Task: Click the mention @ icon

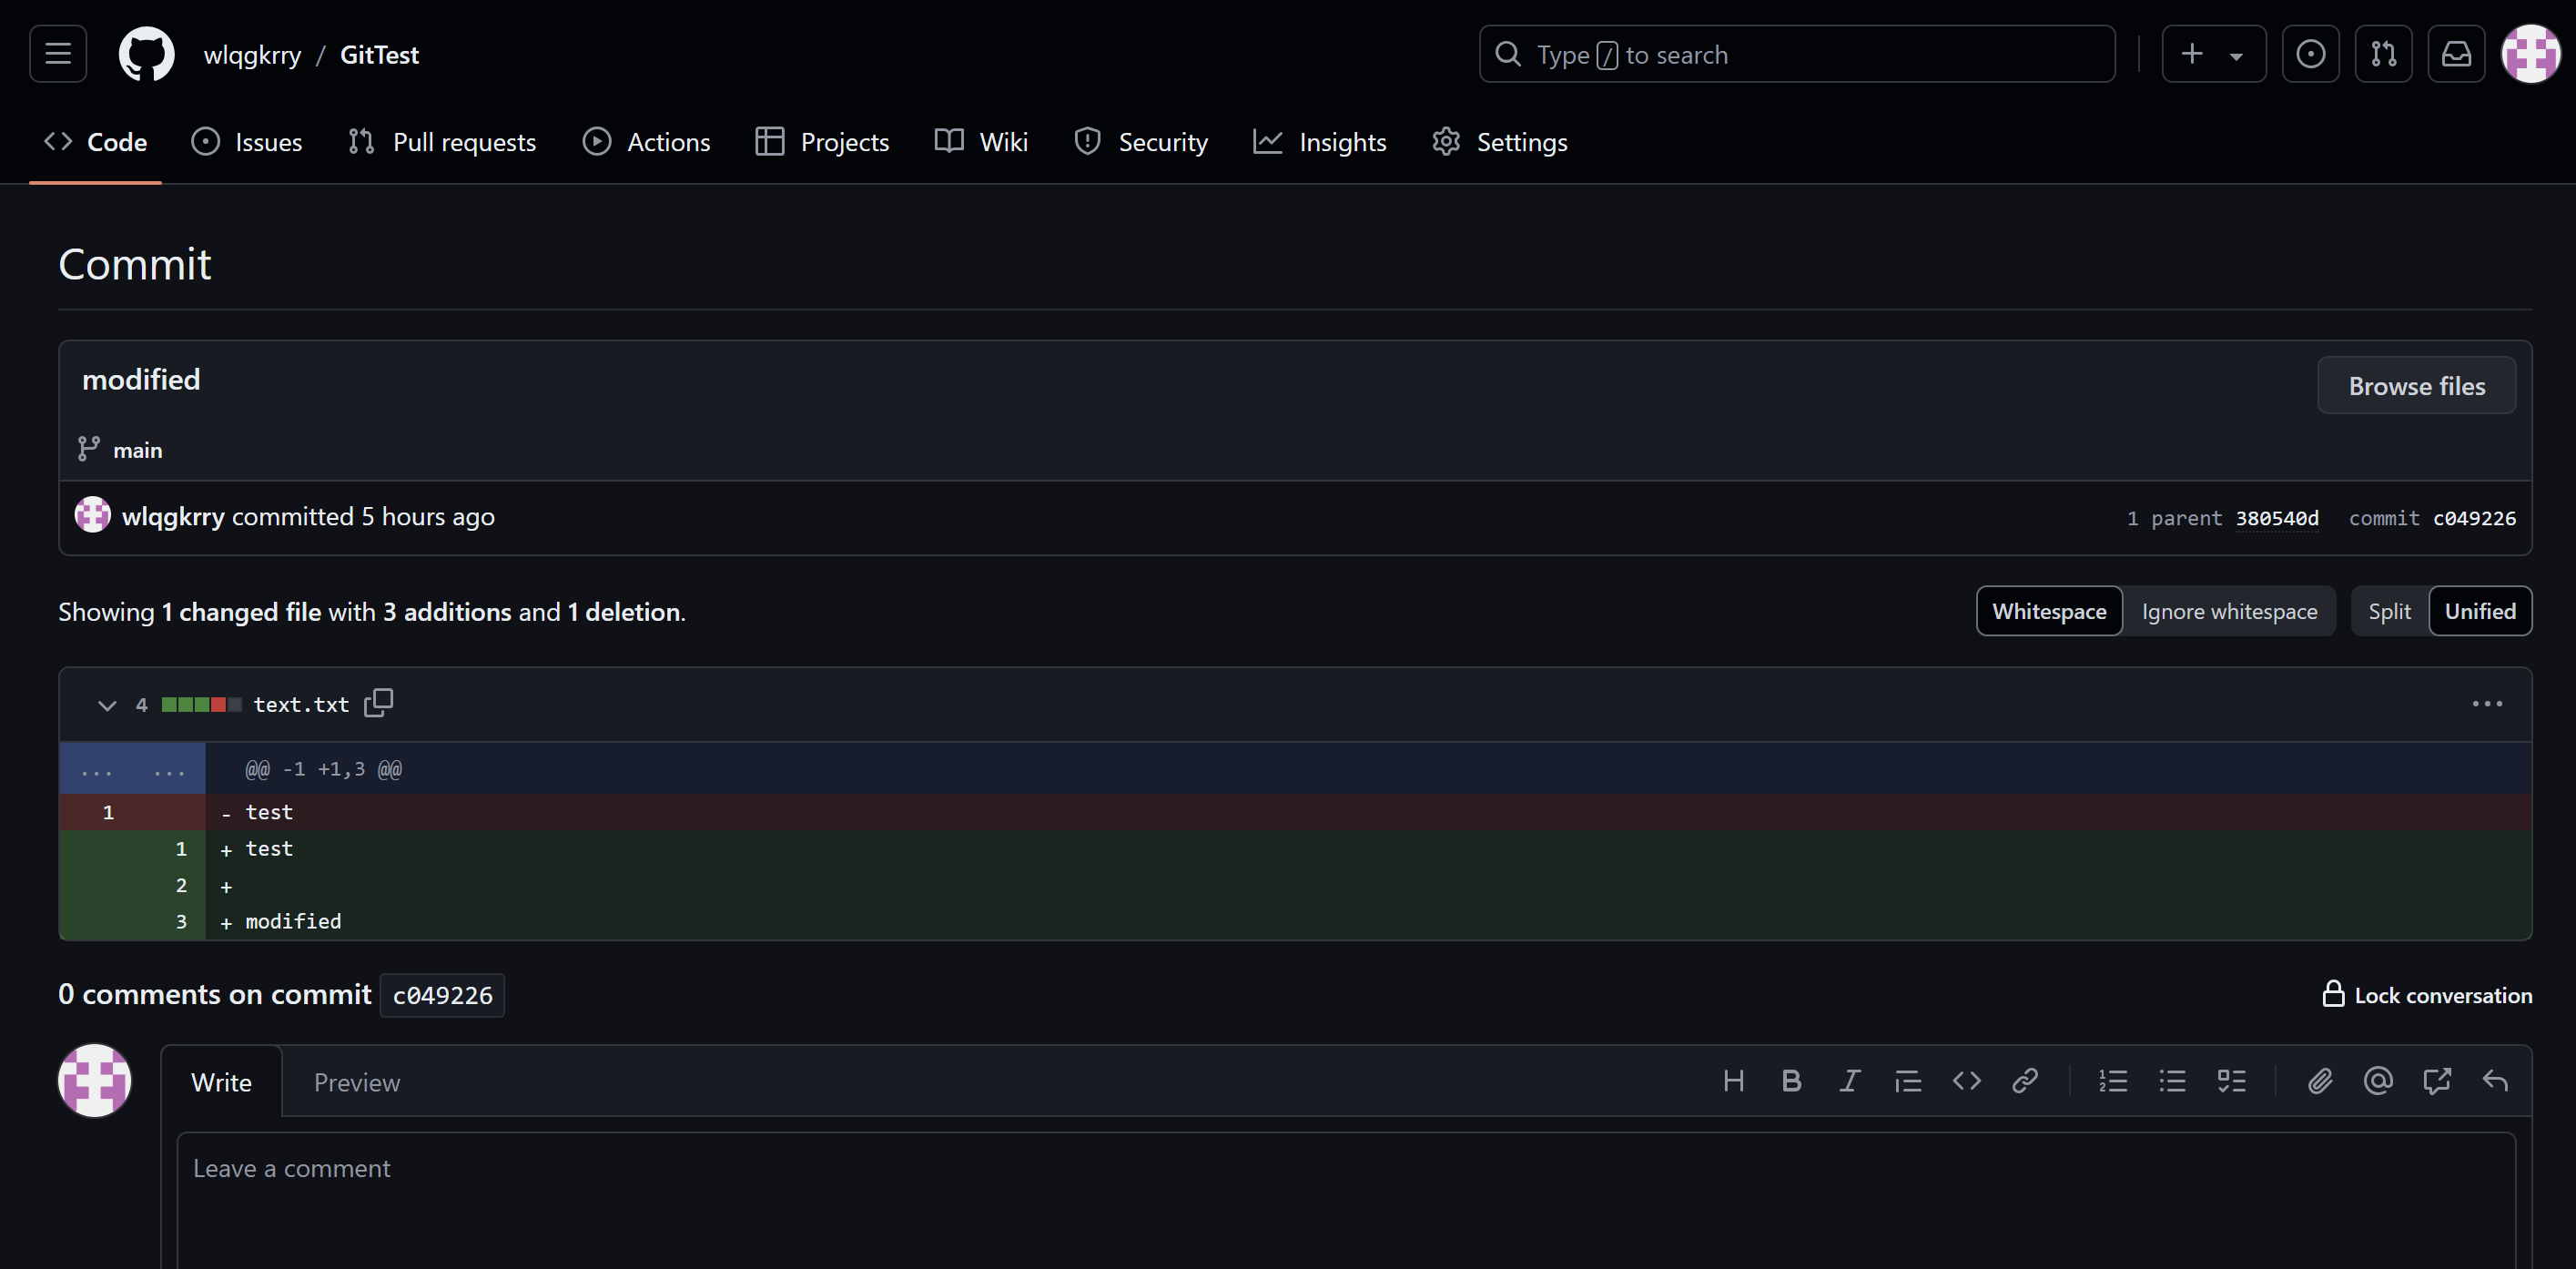Action: (x=2378, y=1081)
